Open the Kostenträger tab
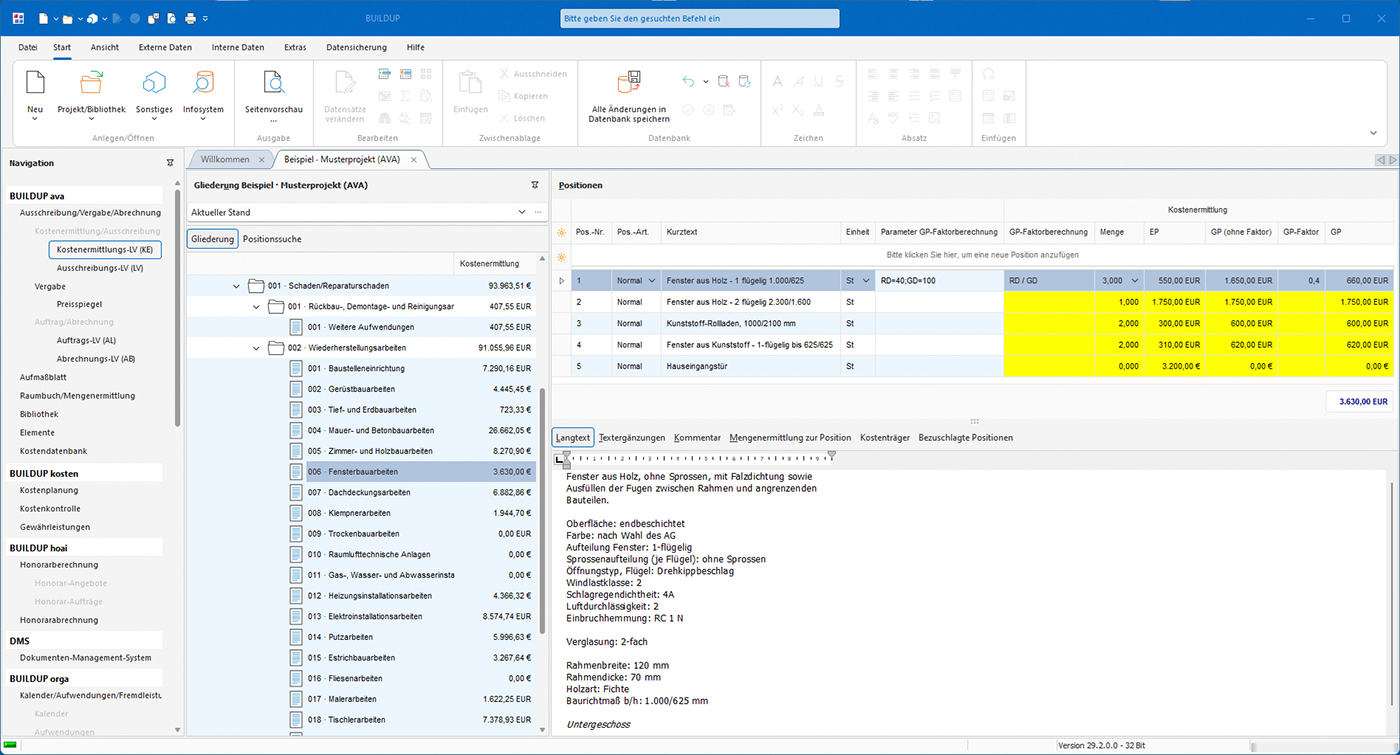 click(885, 437)
